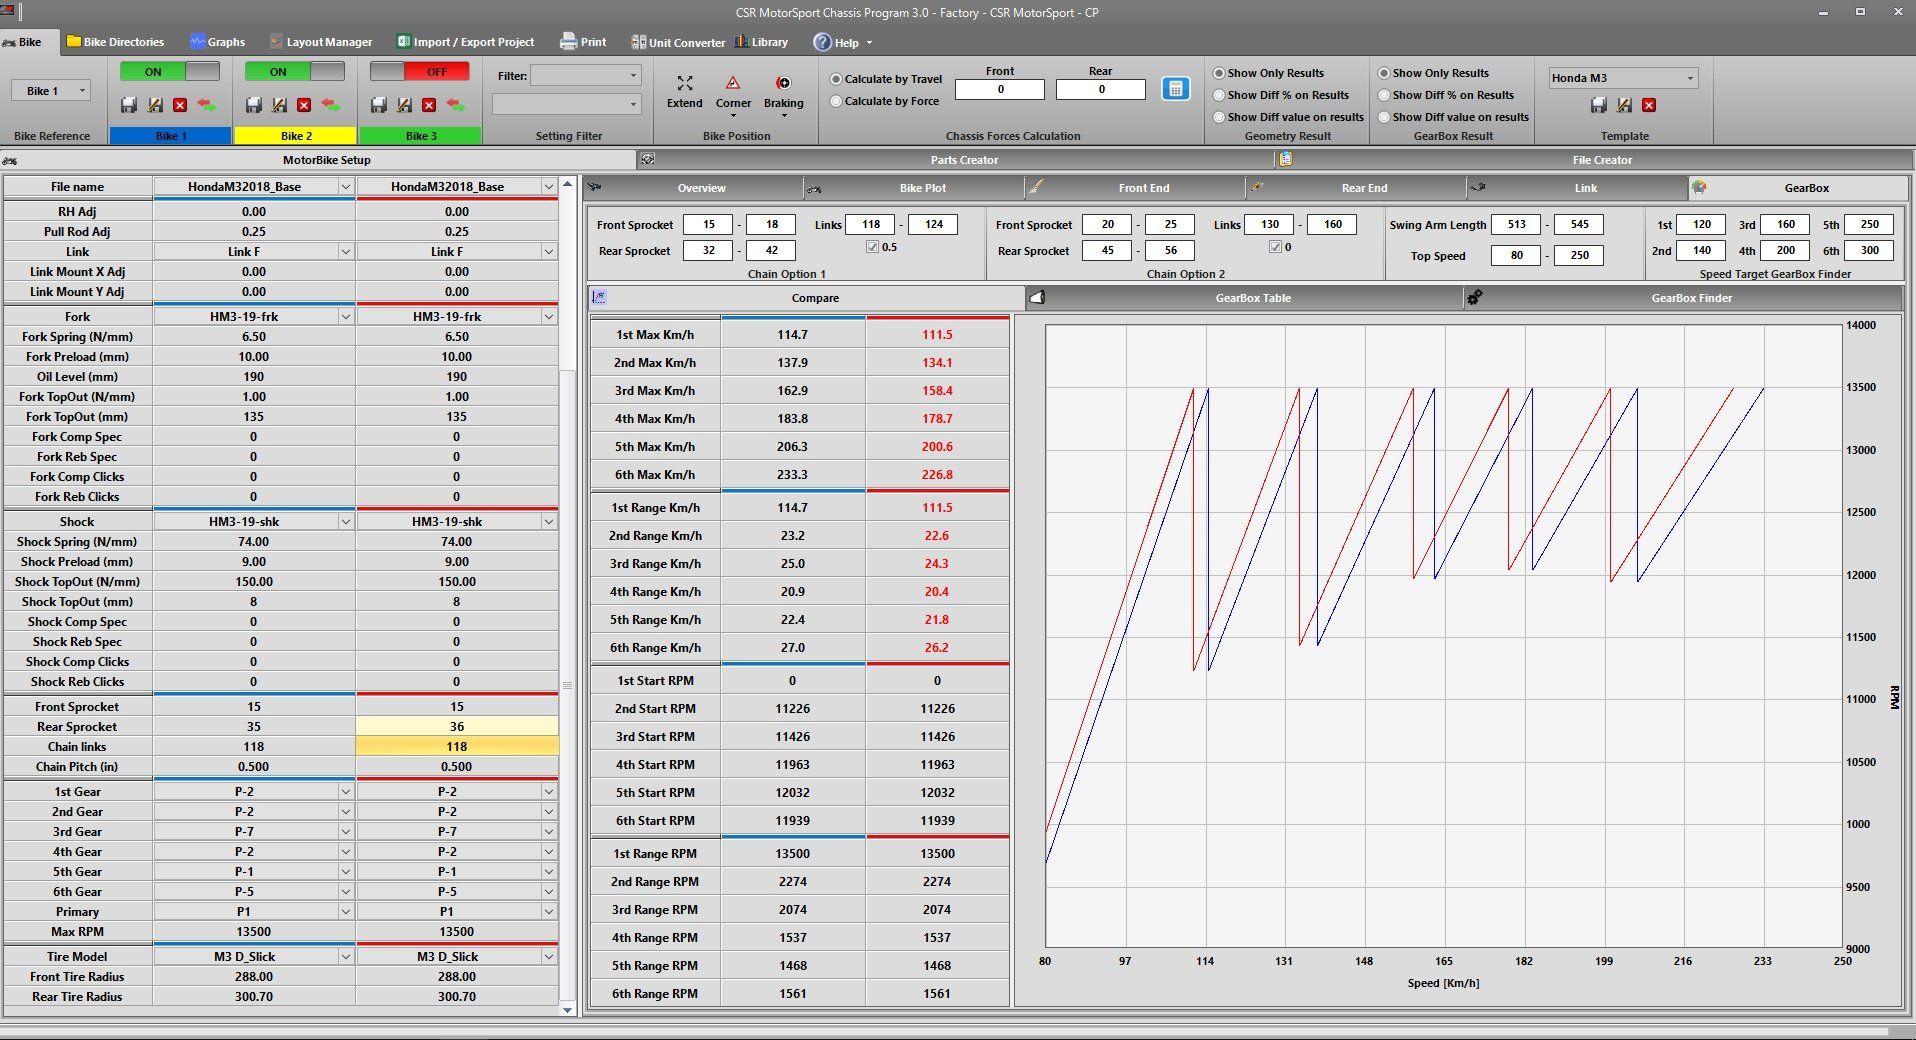Click Import / Export Project
Viewport: 1916px width, 1040px height.
point(466,42)
